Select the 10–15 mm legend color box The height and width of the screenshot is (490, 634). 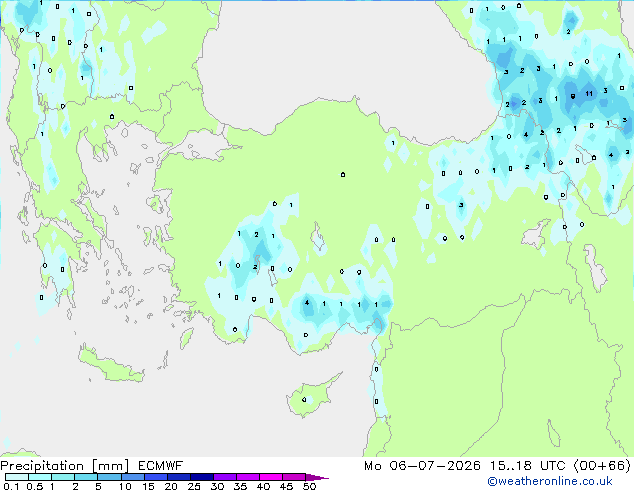132,477
